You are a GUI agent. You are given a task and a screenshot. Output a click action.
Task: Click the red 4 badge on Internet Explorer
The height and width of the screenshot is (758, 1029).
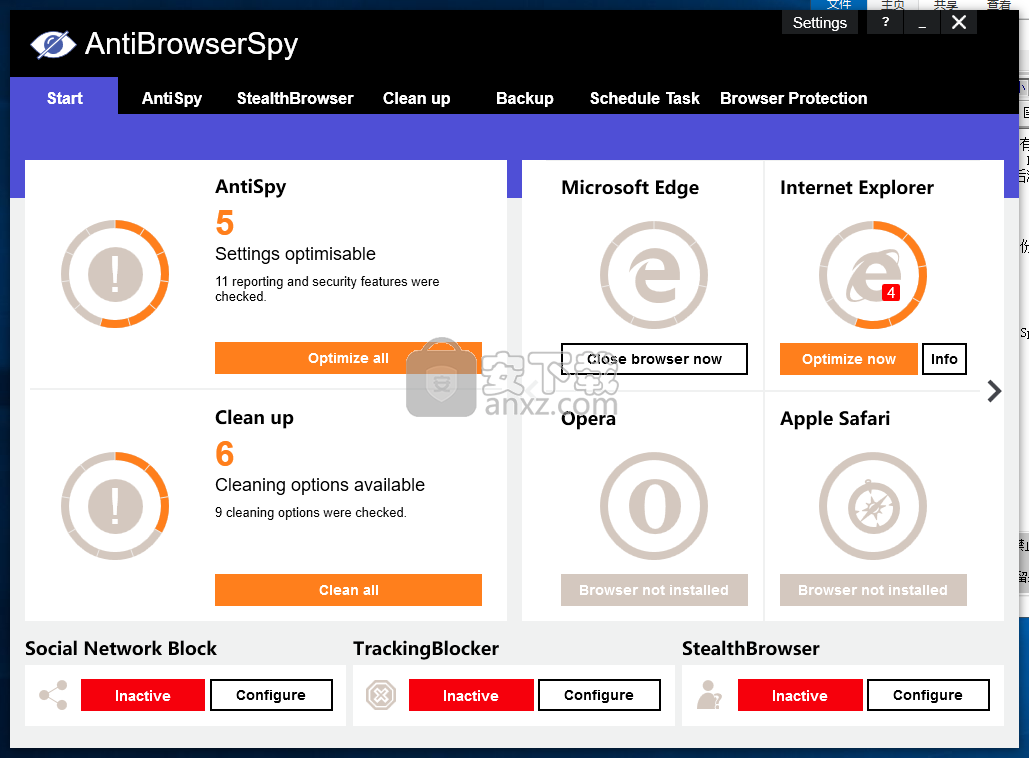pos(891,293)
